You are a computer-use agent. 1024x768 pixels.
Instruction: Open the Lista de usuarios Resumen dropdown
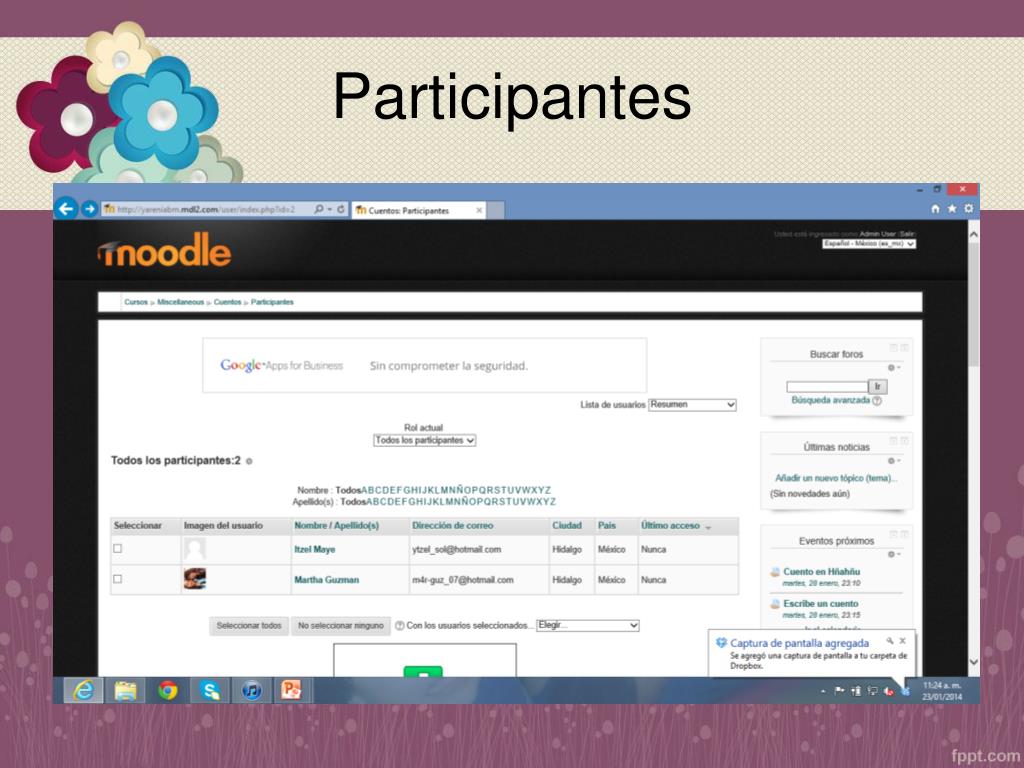tap(692, 405)
